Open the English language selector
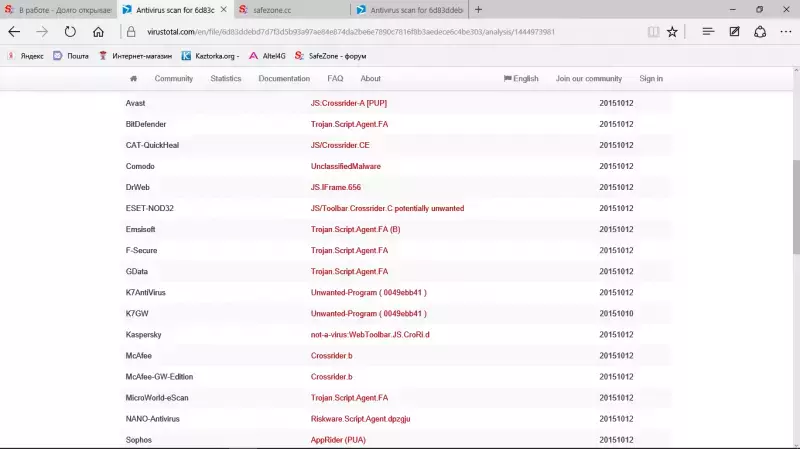 pyautogui.click(x=521, y=79)
